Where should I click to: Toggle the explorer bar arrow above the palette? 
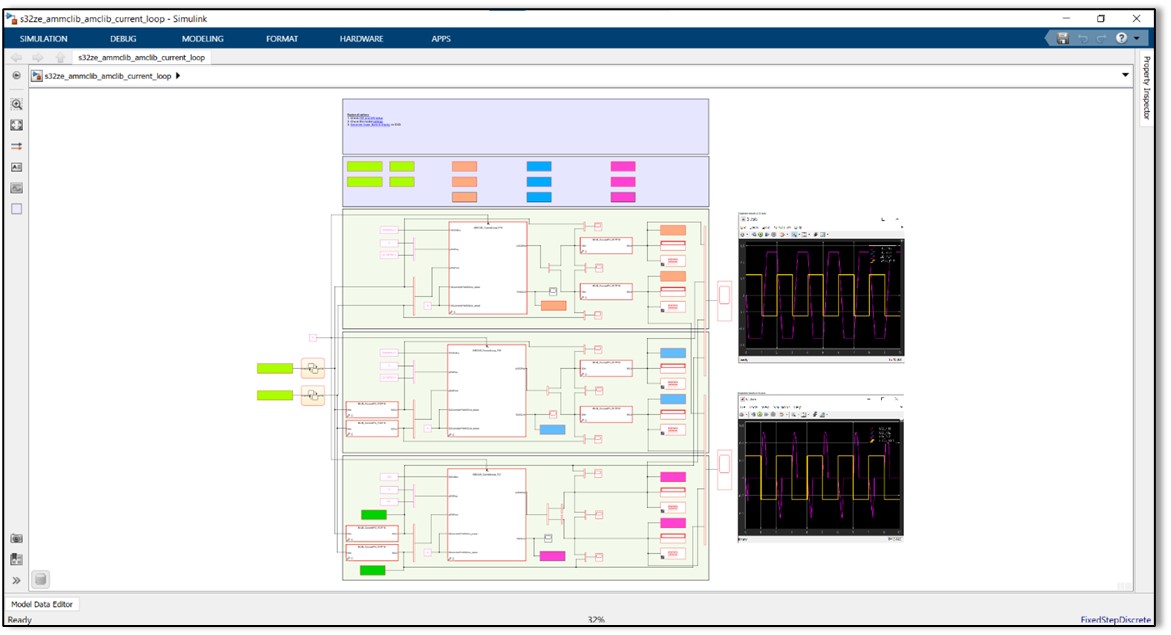coord(16,73)
